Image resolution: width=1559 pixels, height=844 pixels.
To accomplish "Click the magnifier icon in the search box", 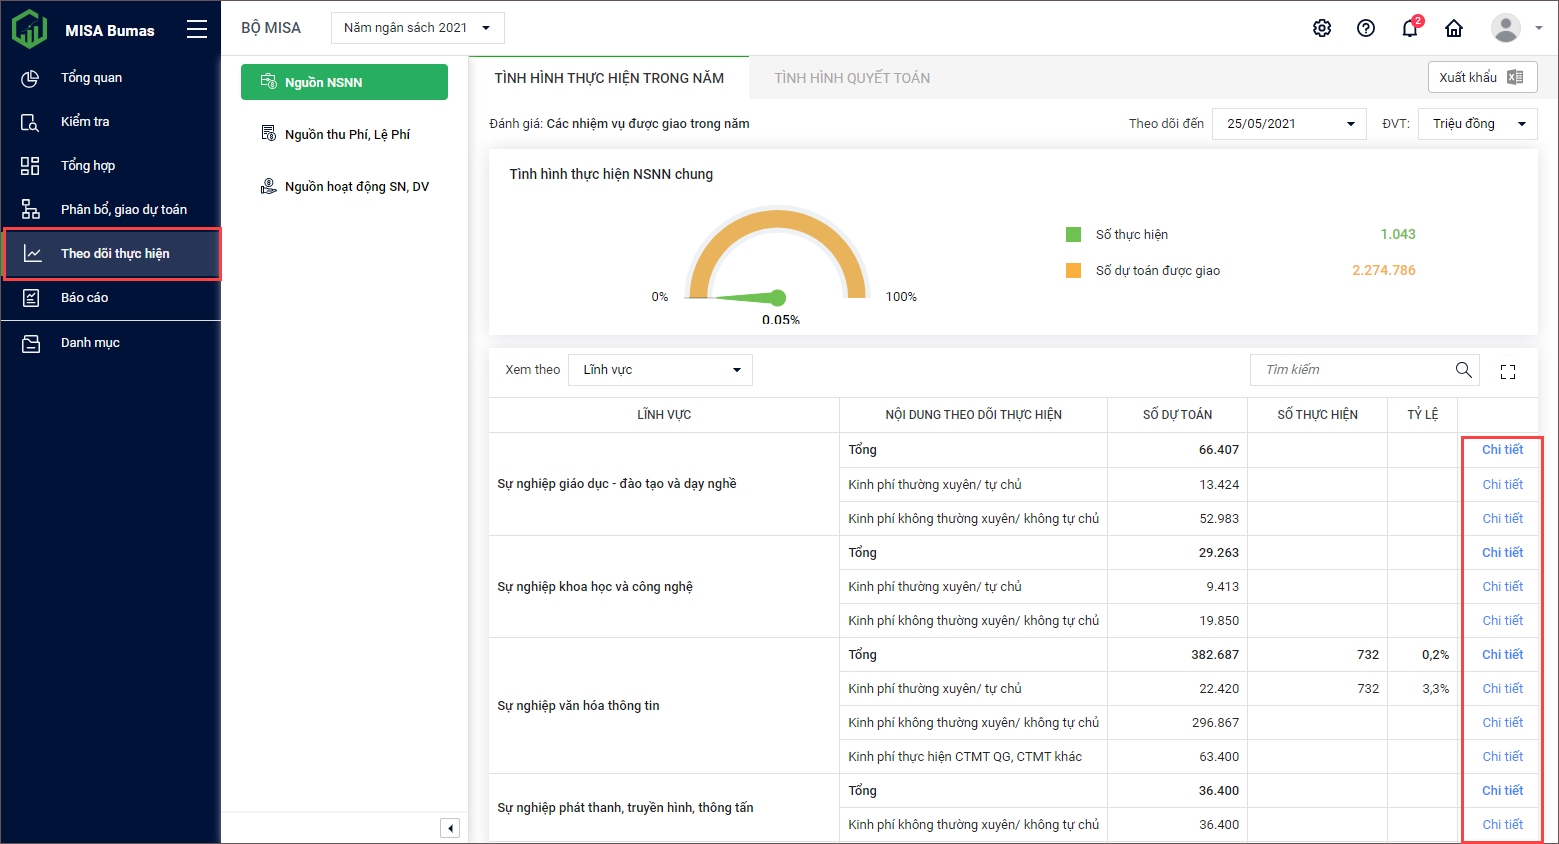I will pos(1463,370).
